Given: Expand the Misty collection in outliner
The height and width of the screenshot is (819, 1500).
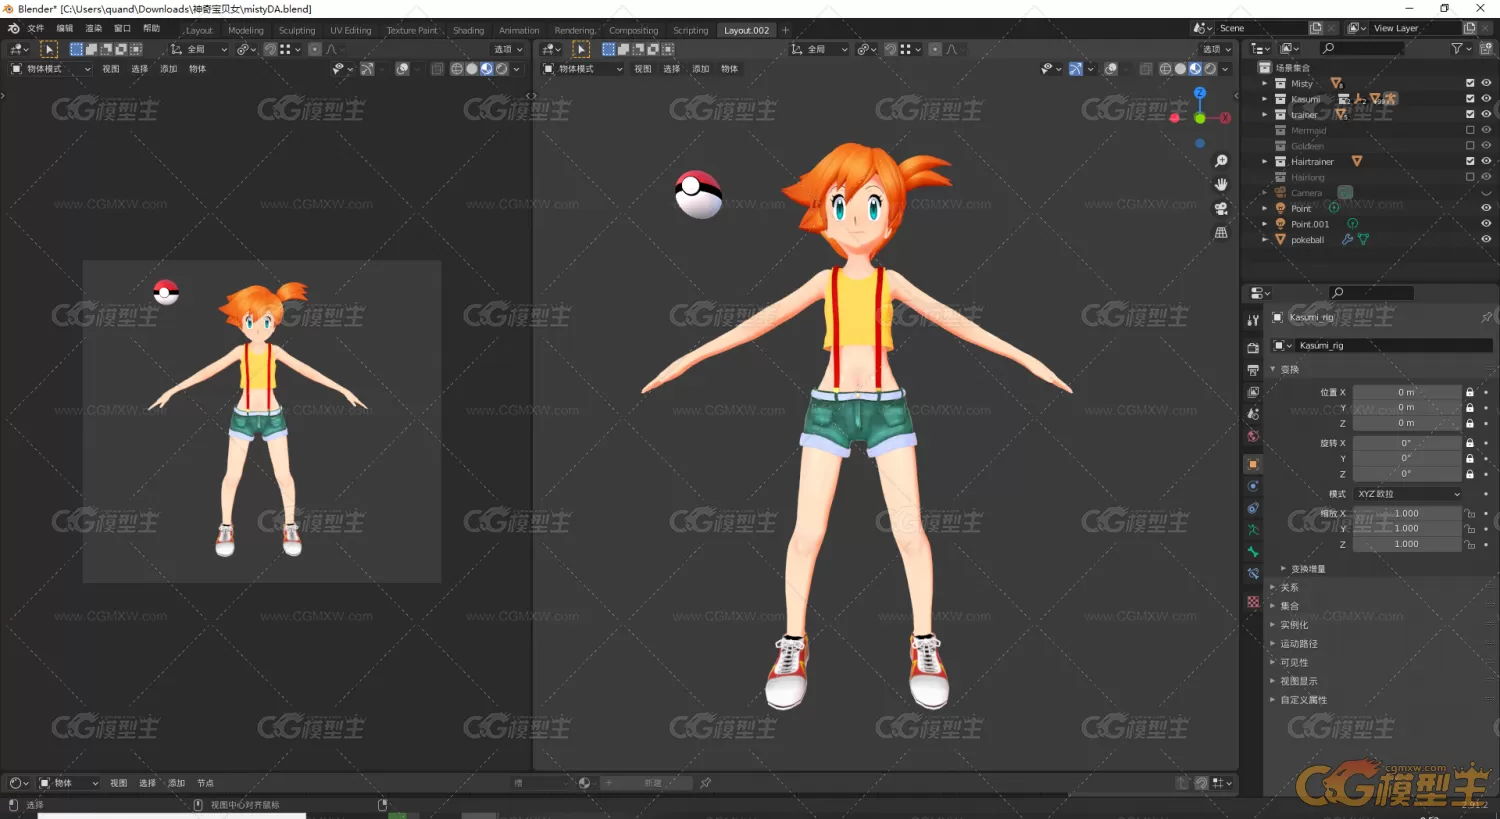Looking at the screenshot, I should 1265,83.
